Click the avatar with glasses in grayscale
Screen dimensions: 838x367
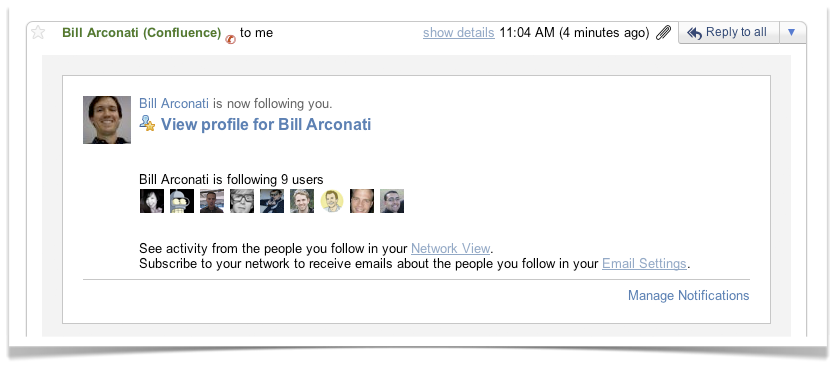pyautogui.click(x=242, y=201)
